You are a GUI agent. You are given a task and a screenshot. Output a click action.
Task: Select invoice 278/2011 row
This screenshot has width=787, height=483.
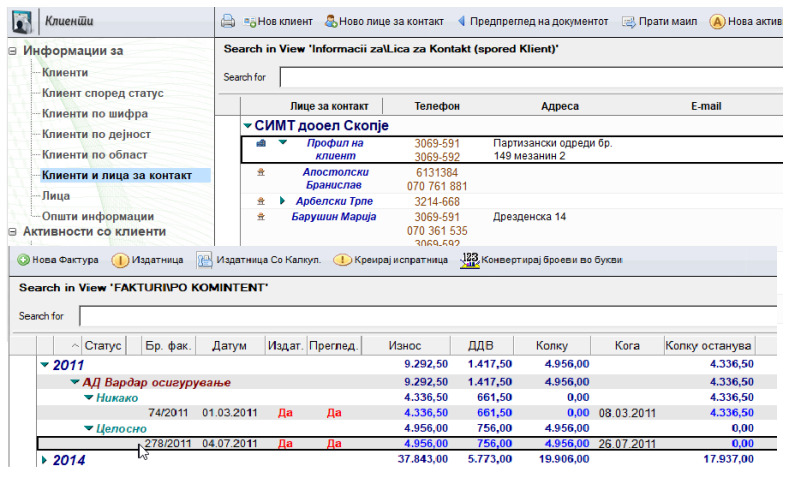click(x=407, y=443)
